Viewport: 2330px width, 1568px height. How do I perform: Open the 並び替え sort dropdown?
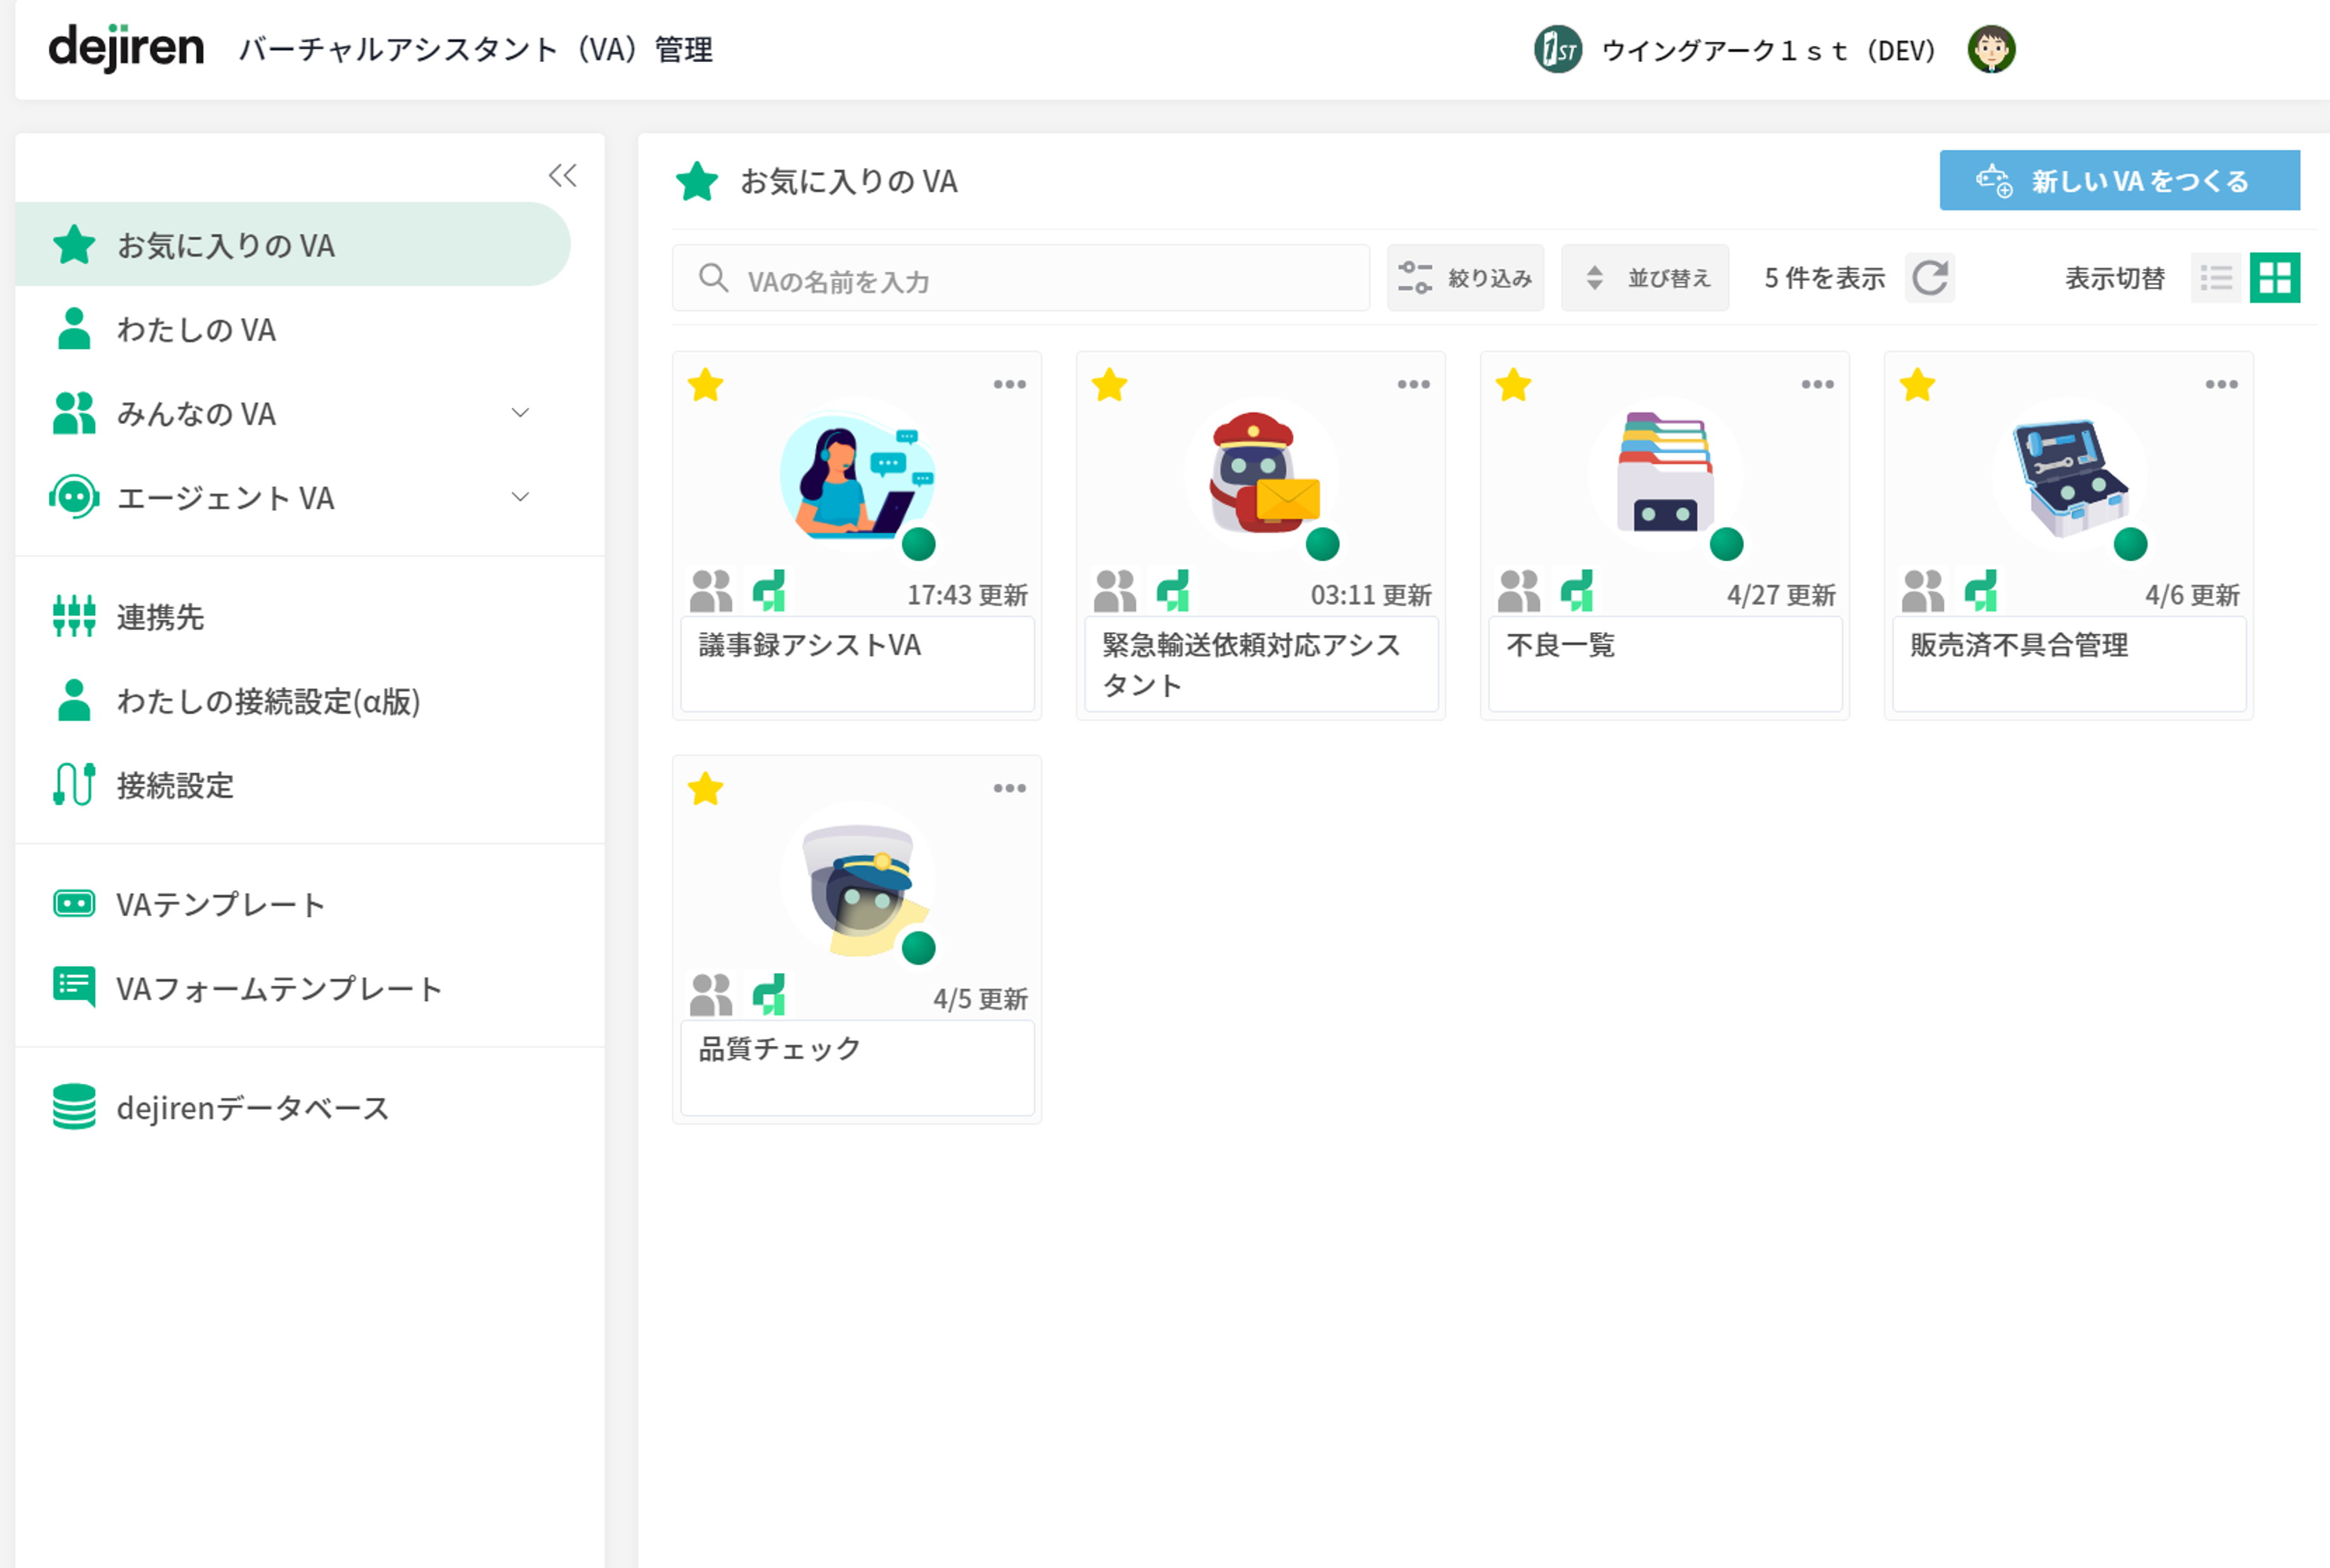click(x=1645, y=278)
